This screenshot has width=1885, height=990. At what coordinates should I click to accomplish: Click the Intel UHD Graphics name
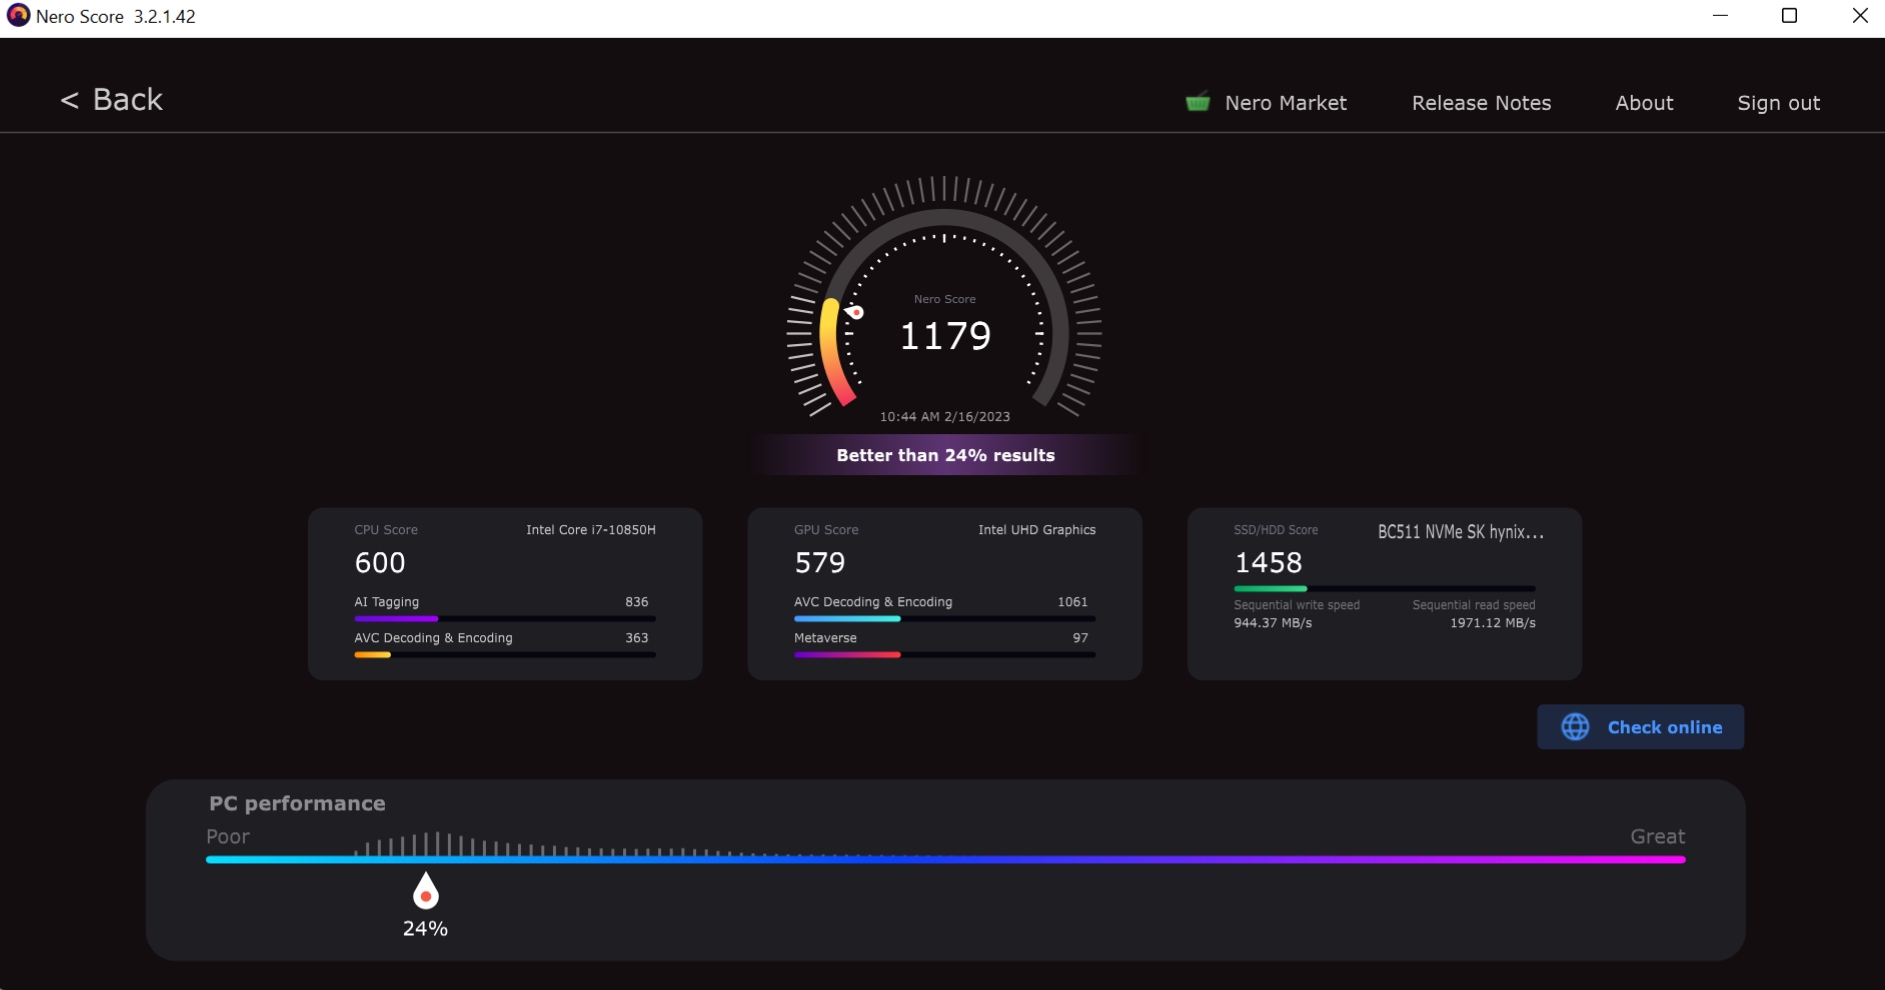pos(1037,530)
